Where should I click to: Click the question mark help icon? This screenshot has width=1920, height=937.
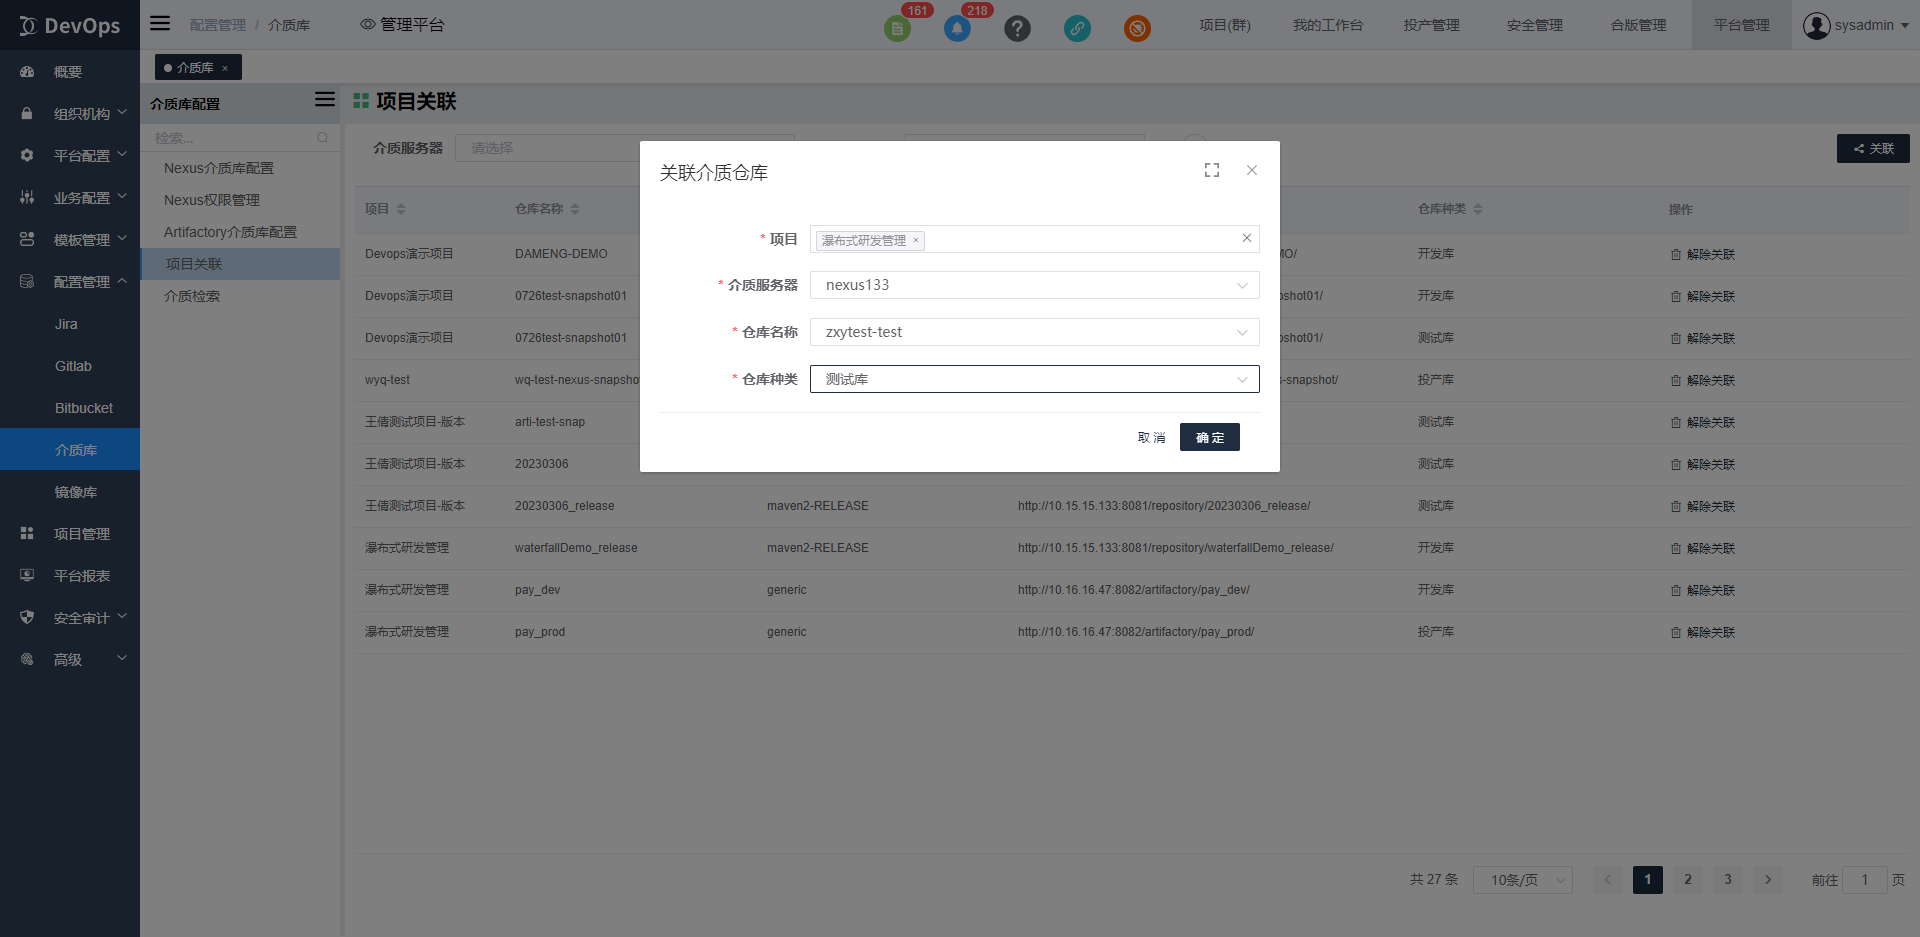point(1017,28)
